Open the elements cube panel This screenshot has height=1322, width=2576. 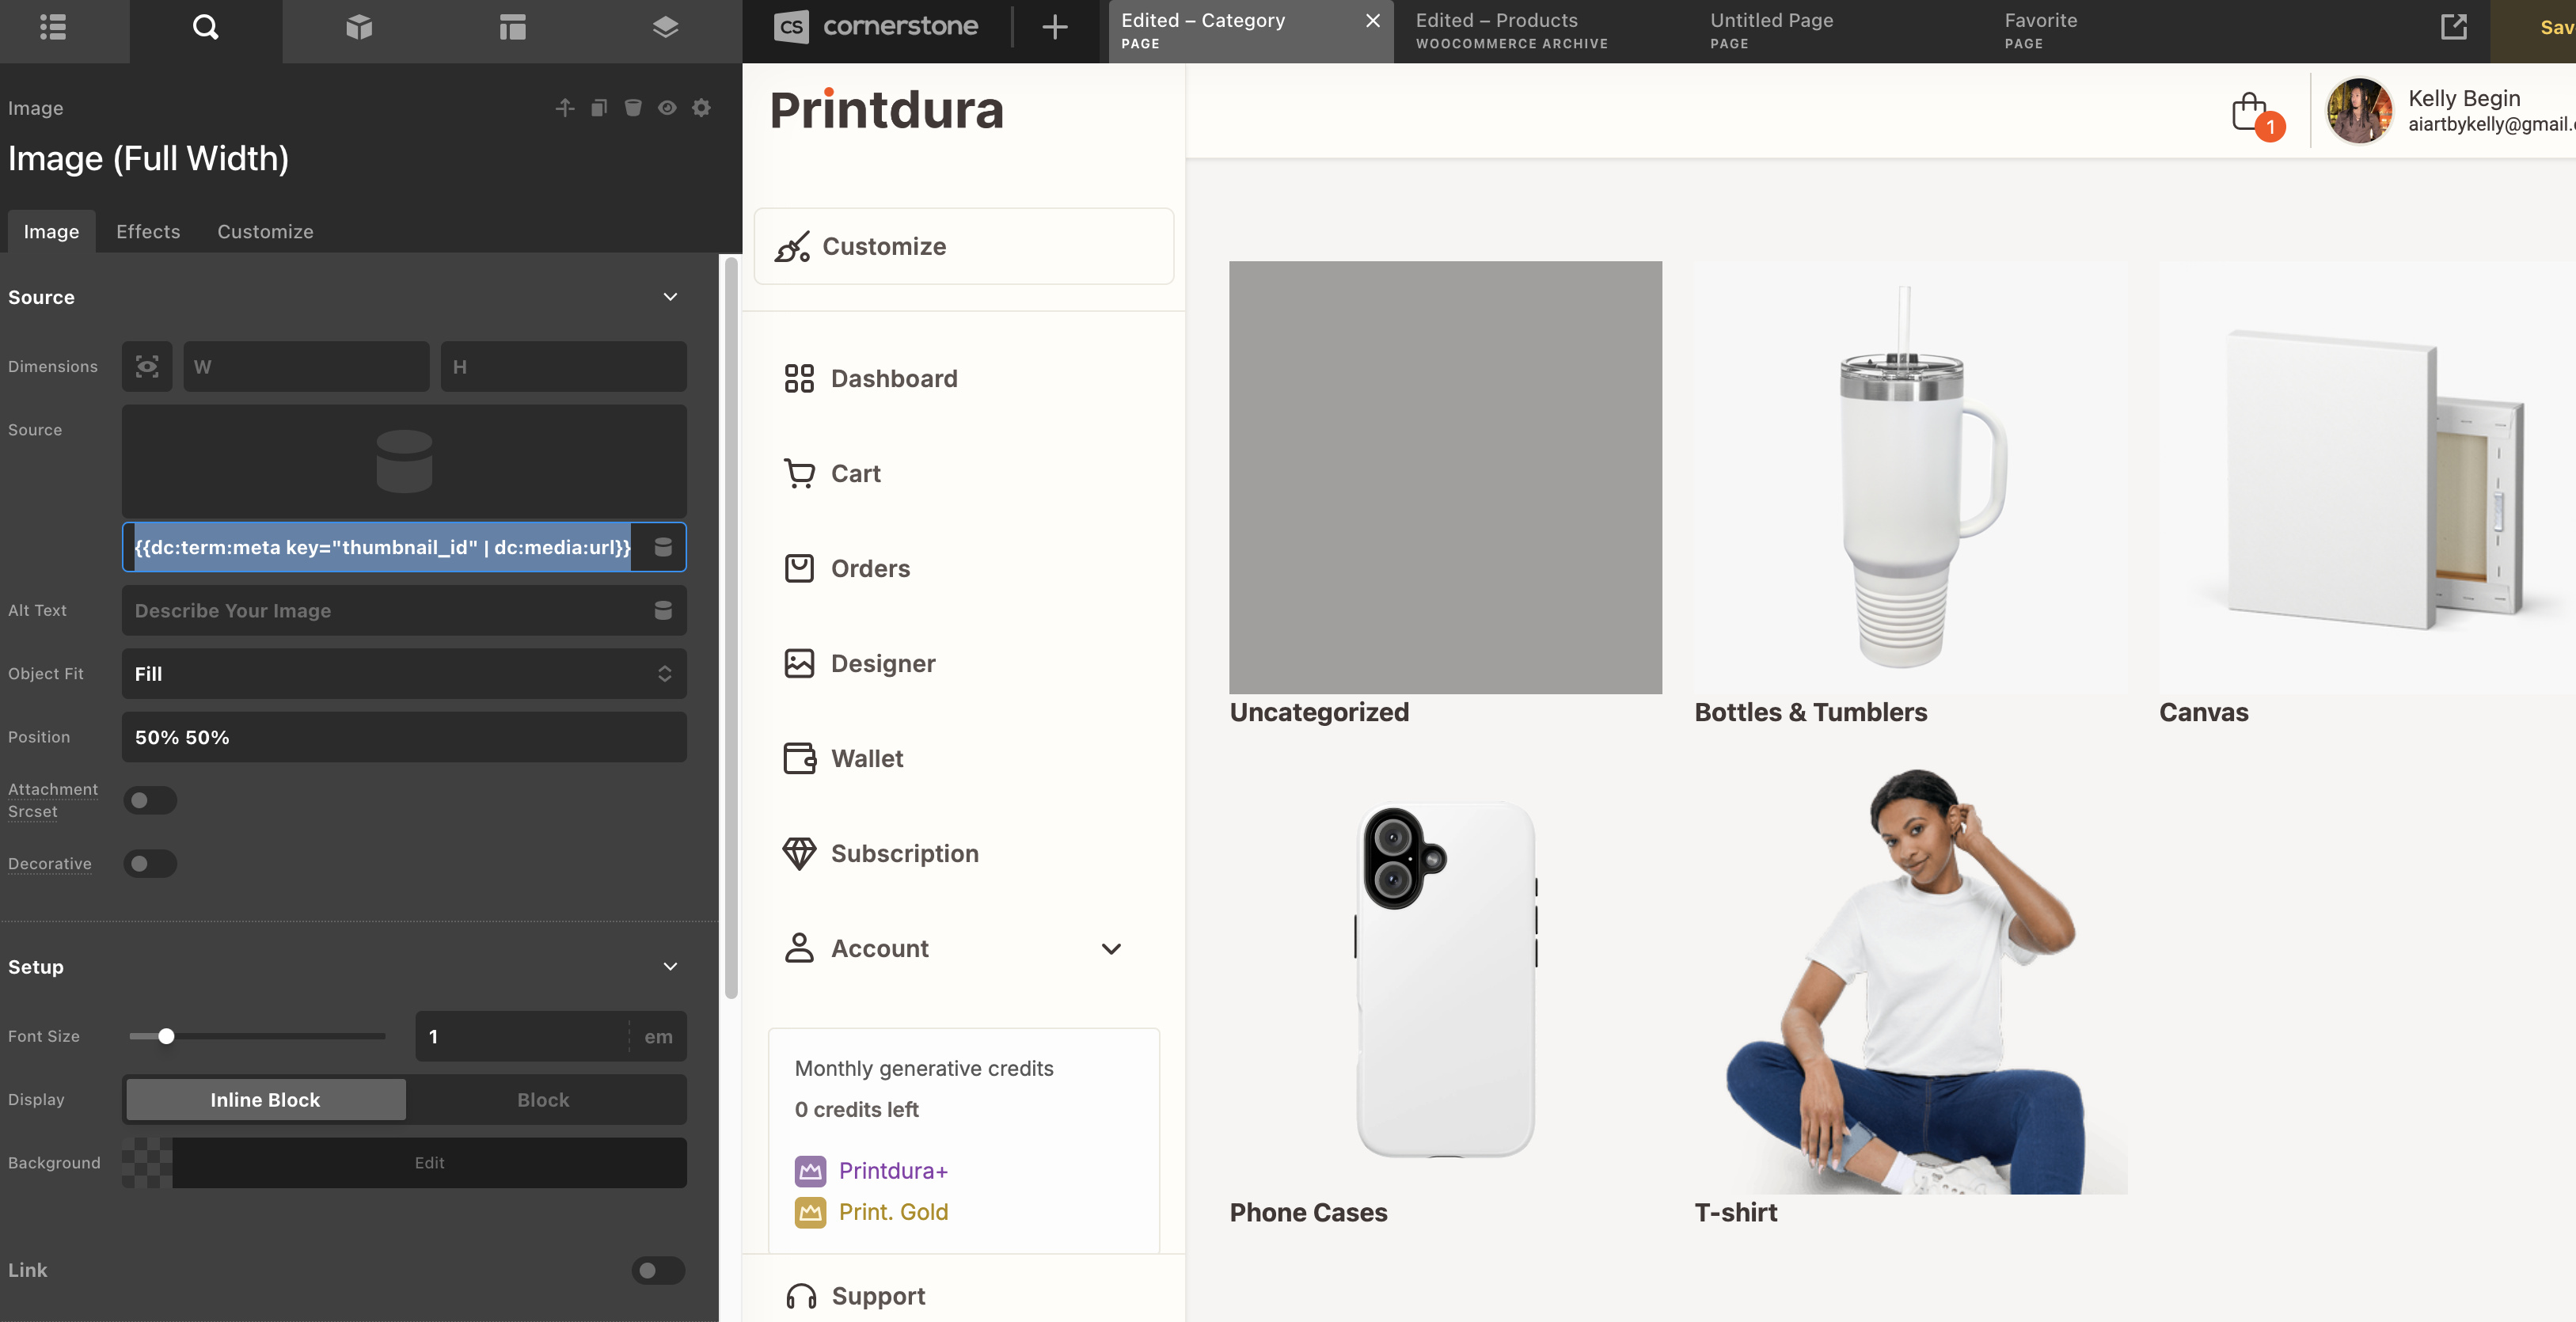(359, 27)
